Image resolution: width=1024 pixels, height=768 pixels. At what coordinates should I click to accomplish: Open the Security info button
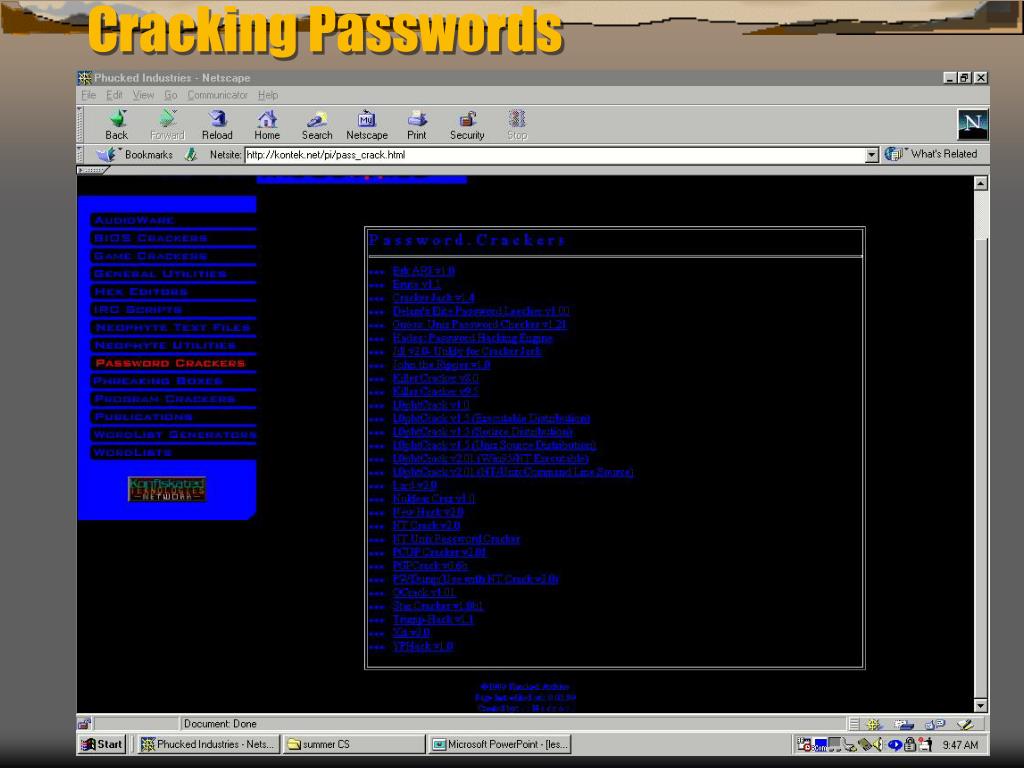[x=467, y=125]
